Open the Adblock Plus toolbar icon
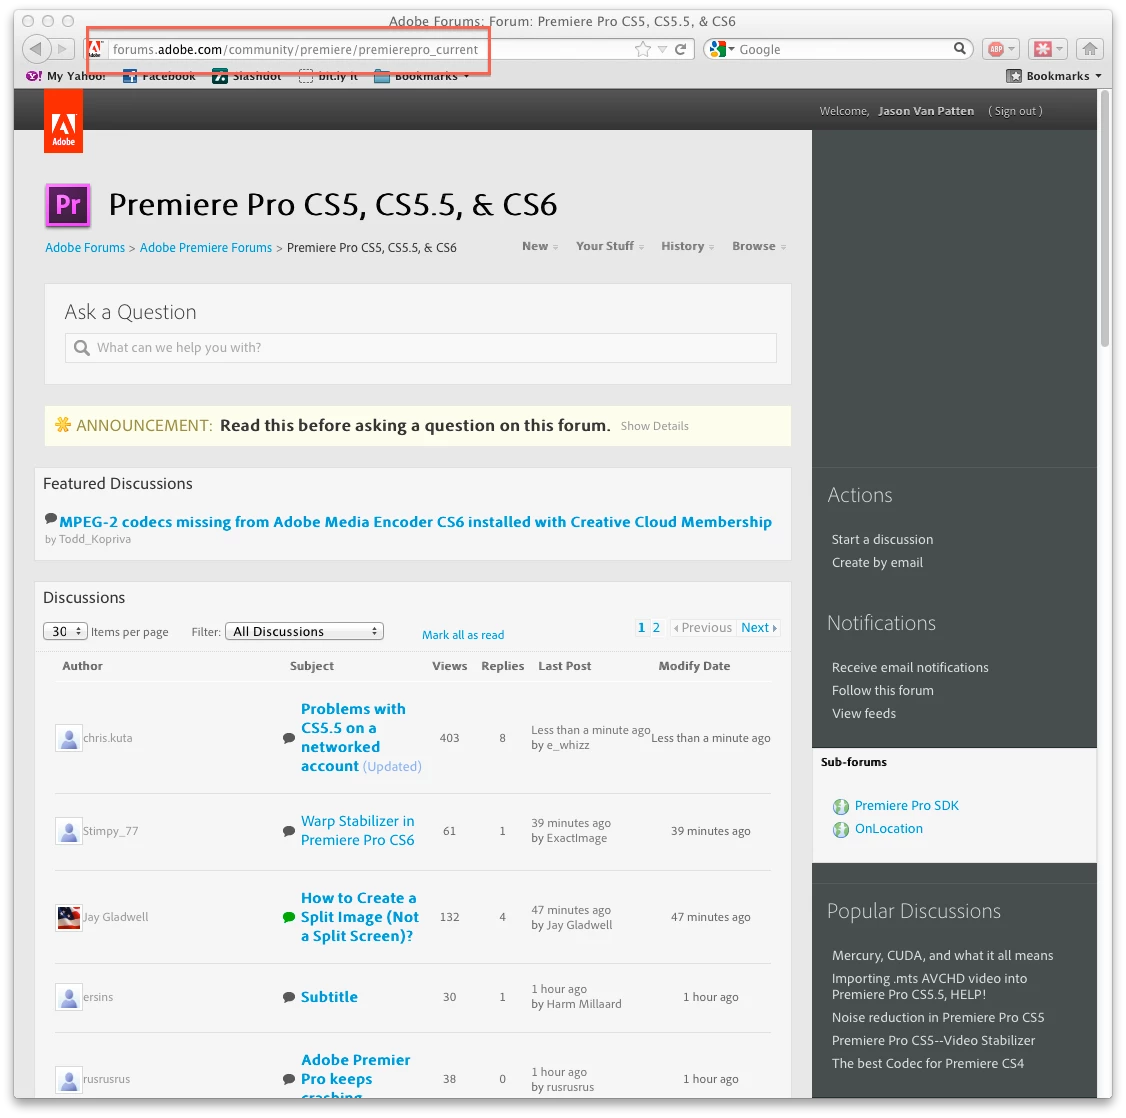1126x1118 pixels. click(1000, 50)
